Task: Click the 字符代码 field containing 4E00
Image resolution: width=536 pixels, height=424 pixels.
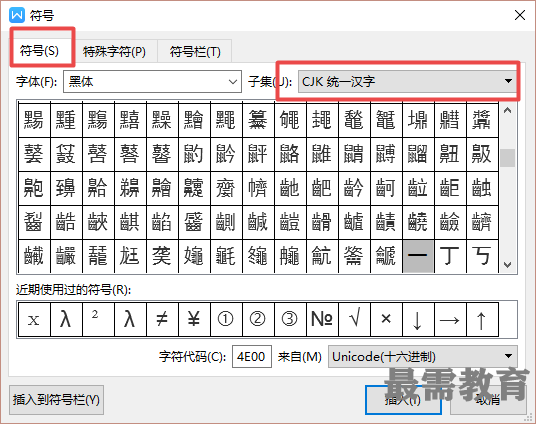Action: (252, 357)
